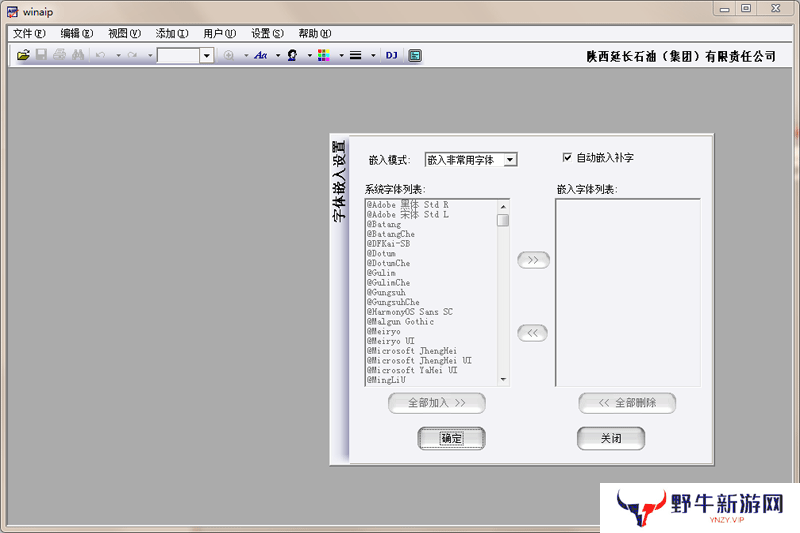
Task: Select the @Gulim font entry
Action: point(381,273)
